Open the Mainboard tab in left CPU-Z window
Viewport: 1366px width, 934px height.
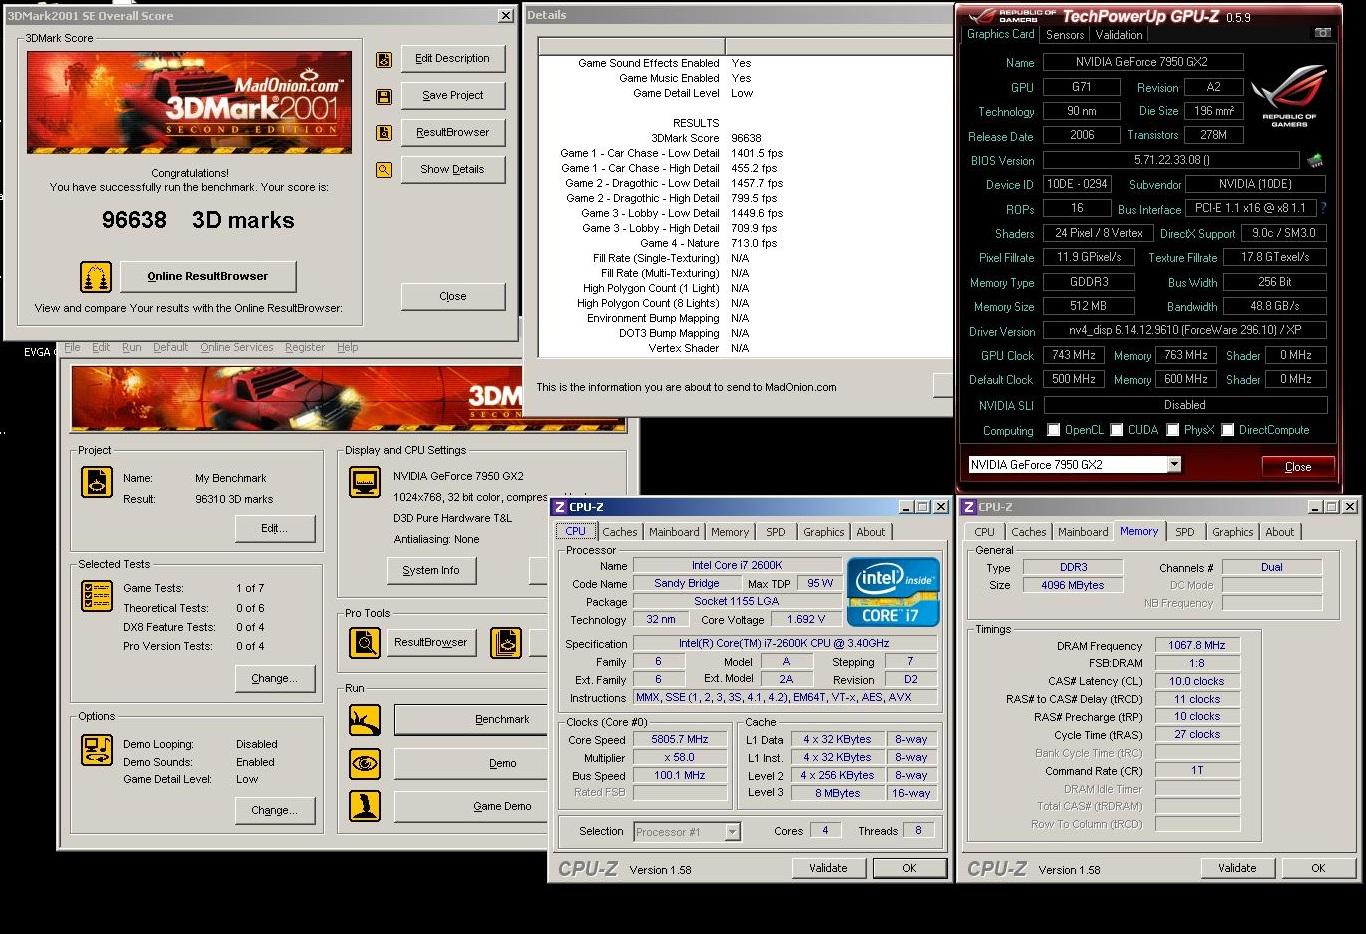[x=674, y=532]
